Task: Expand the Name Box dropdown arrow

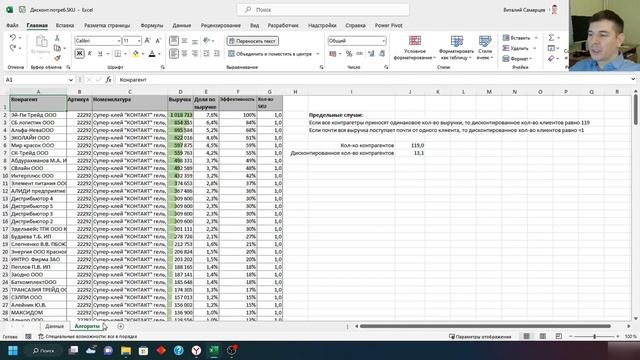Action: 71,80
